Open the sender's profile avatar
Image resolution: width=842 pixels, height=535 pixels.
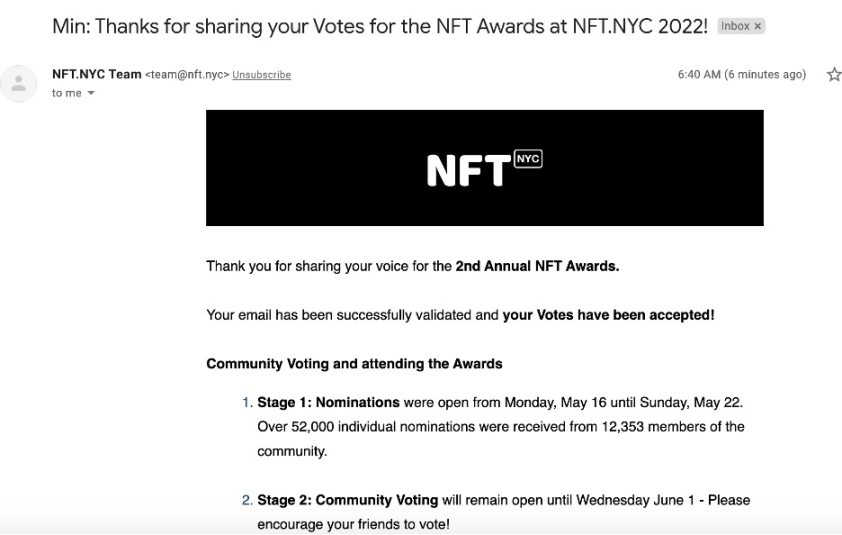(17, 83)
